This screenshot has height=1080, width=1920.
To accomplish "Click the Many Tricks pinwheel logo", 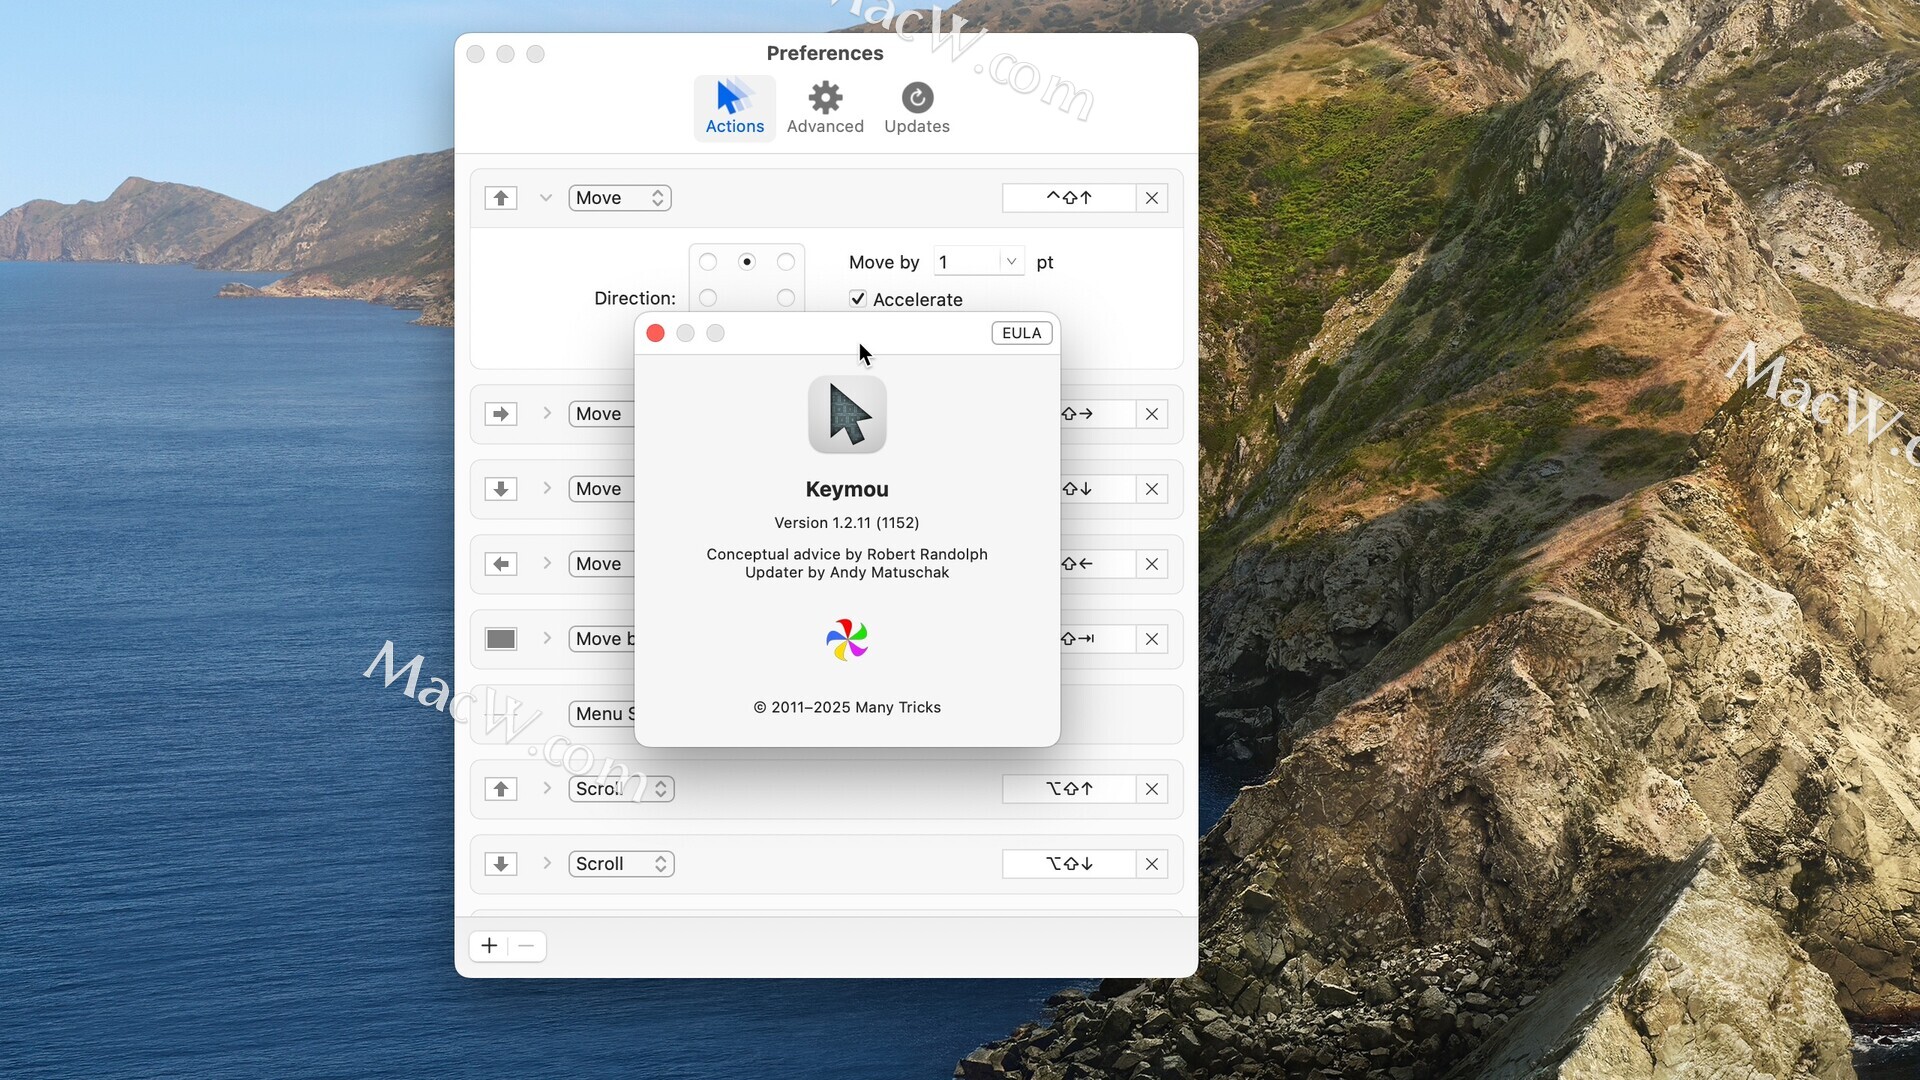I will click(847, 640).
